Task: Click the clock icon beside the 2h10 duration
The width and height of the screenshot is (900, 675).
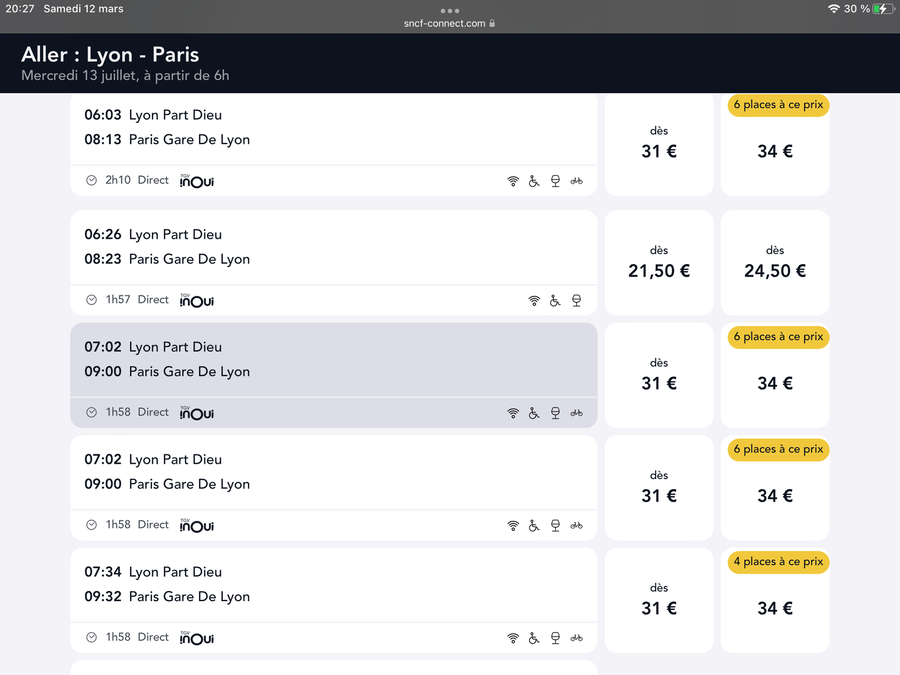Action: coord(92,181)
